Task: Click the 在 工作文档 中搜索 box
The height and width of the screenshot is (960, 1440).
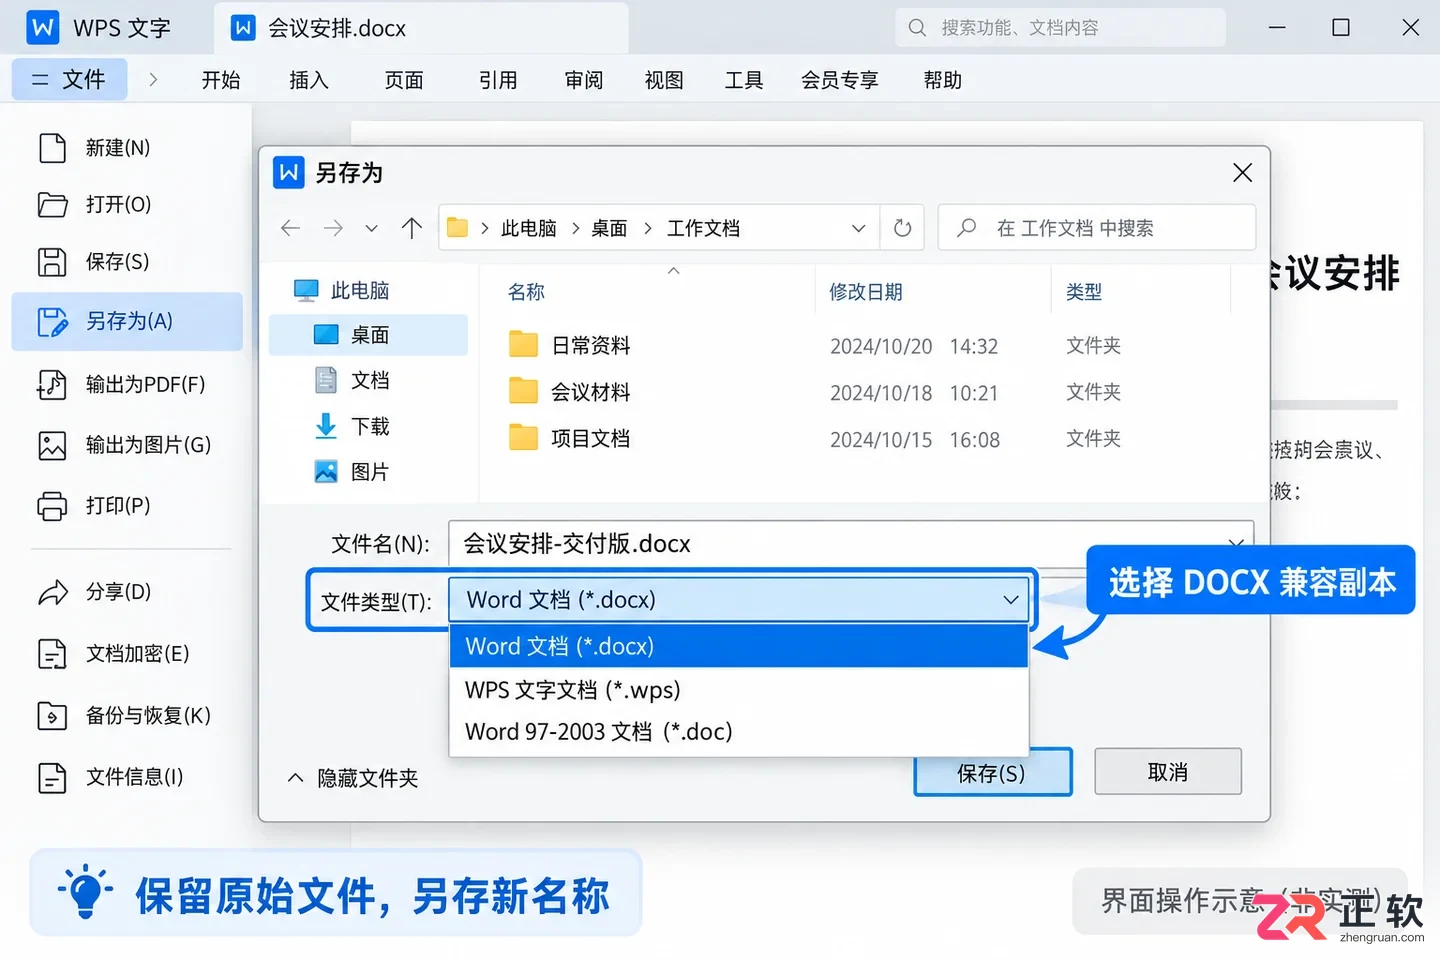Action: click(x=1097, y=228)
